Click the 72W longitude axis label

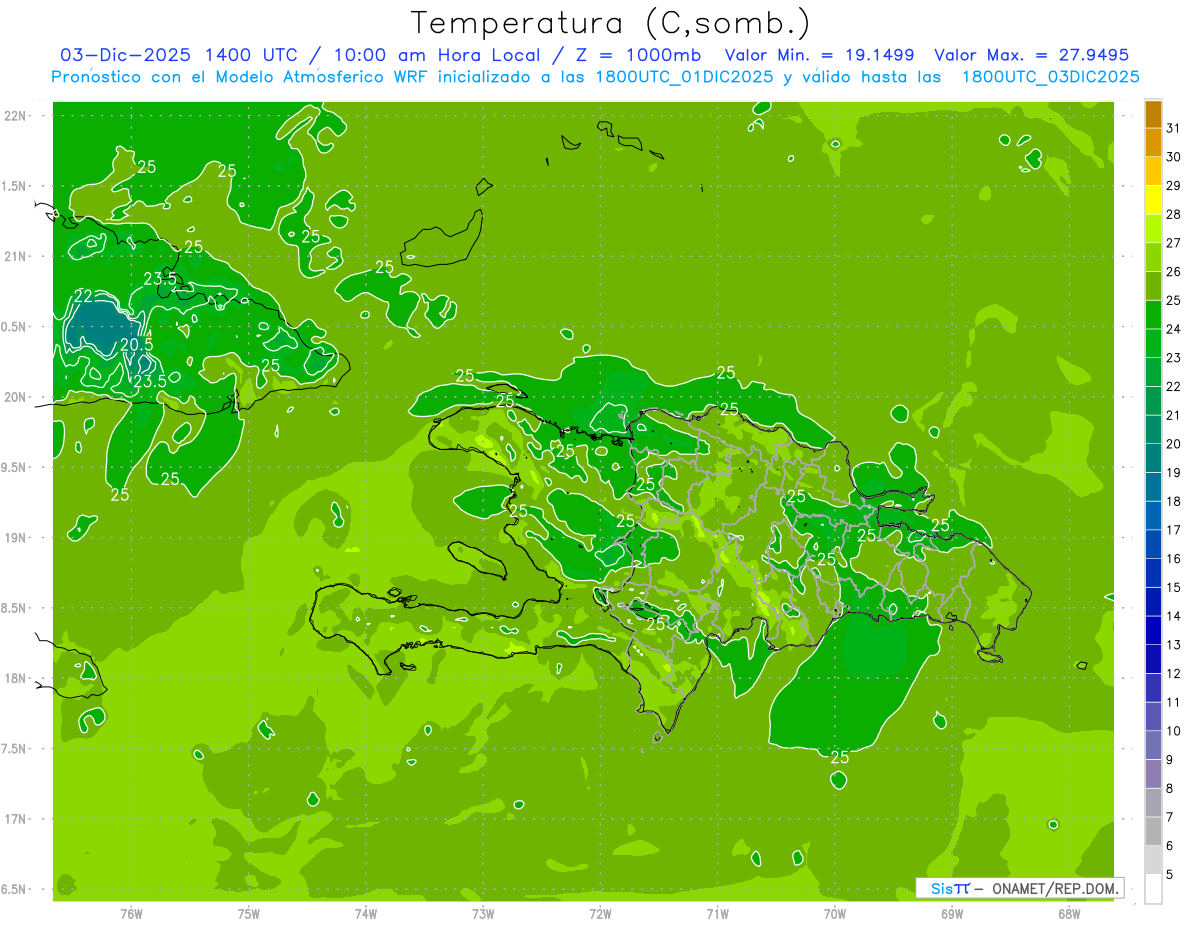pos(601,913)
